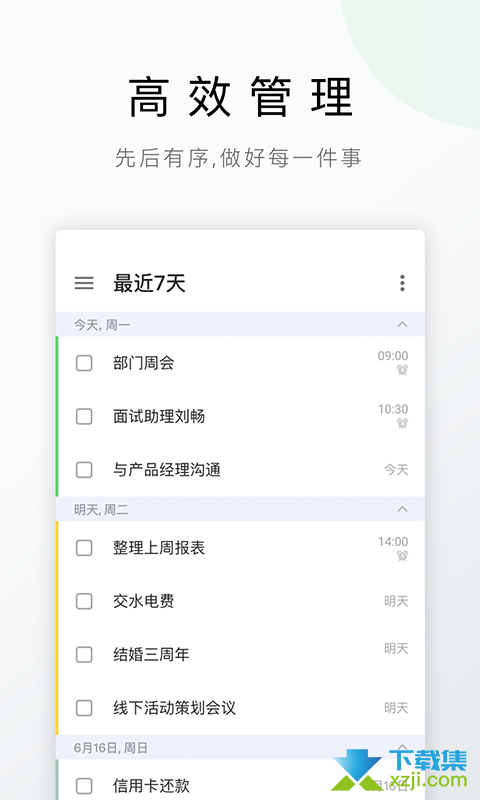Open the 线下活动策划会议 task
Viewport: 480px width, 800px height.
[x=240, y=708]
